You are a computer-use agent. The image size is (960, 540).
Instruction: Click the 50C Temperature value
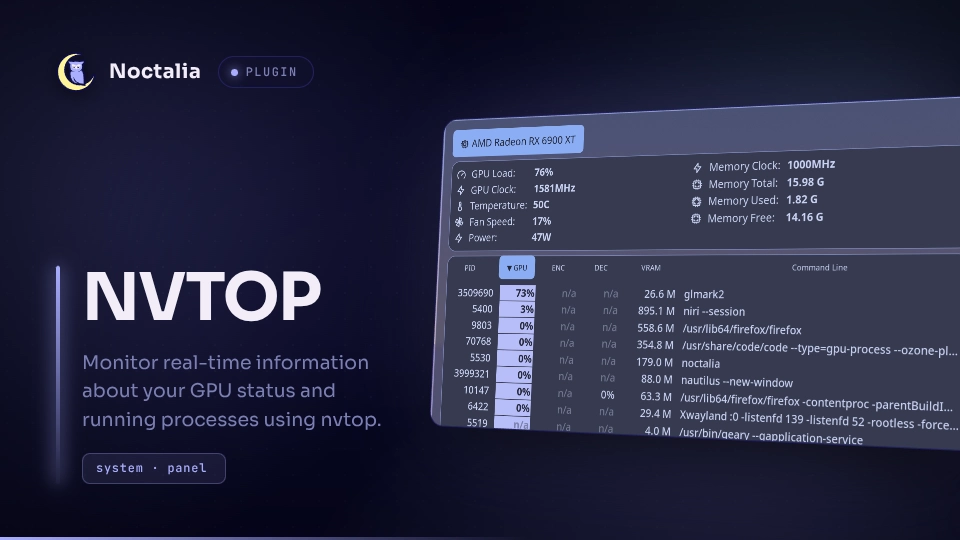[541, 204]
